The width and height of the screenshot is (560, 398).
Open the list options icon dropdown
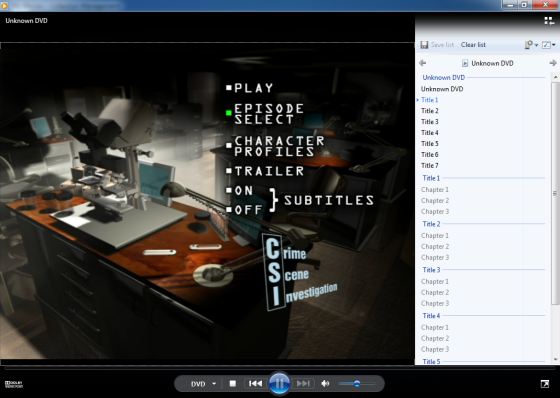[531, 45]
